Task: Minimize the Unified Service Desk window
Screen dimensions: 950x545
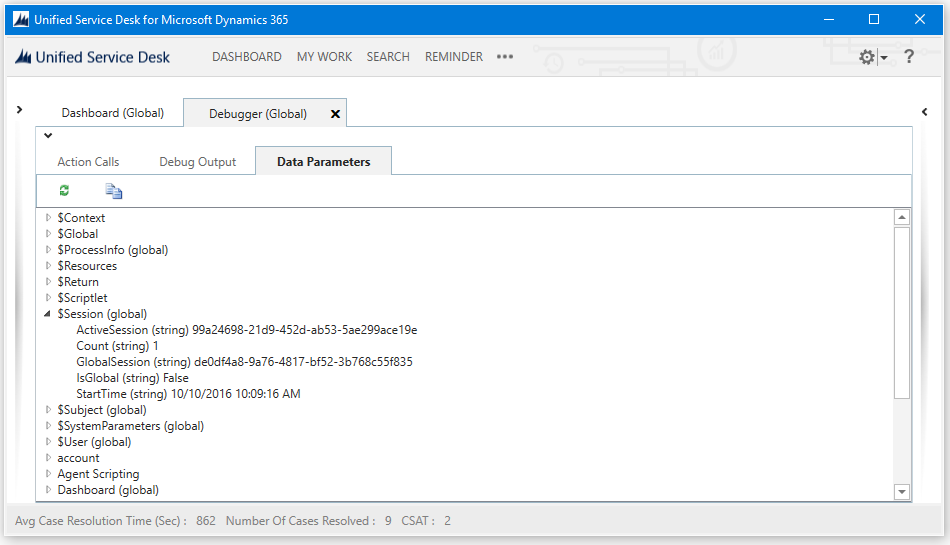Action: (829, 19)
